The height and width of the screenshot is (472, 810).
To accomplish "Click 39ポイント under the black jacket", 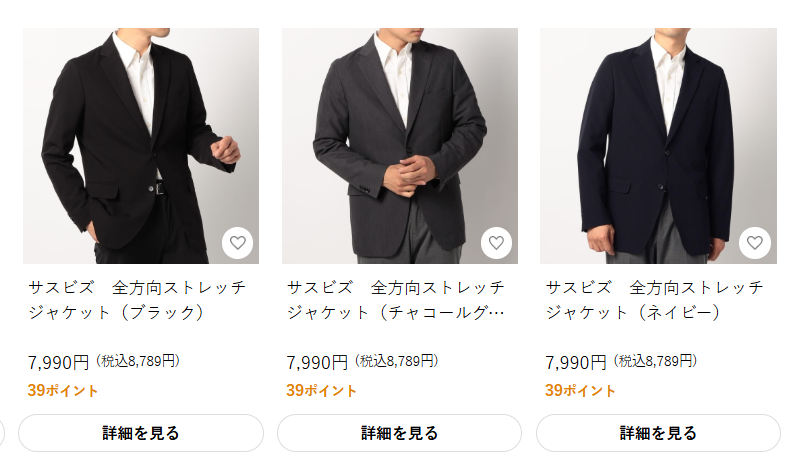I will (x=63, y=390).
